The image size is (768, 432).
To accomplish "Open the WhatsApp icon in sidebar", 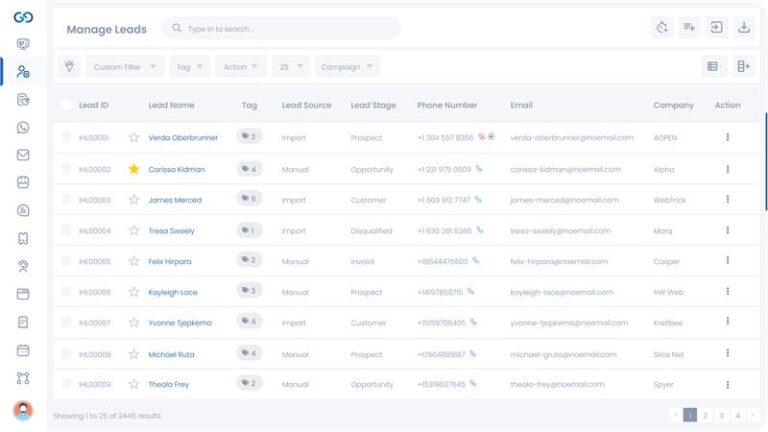I will (23, 128).
